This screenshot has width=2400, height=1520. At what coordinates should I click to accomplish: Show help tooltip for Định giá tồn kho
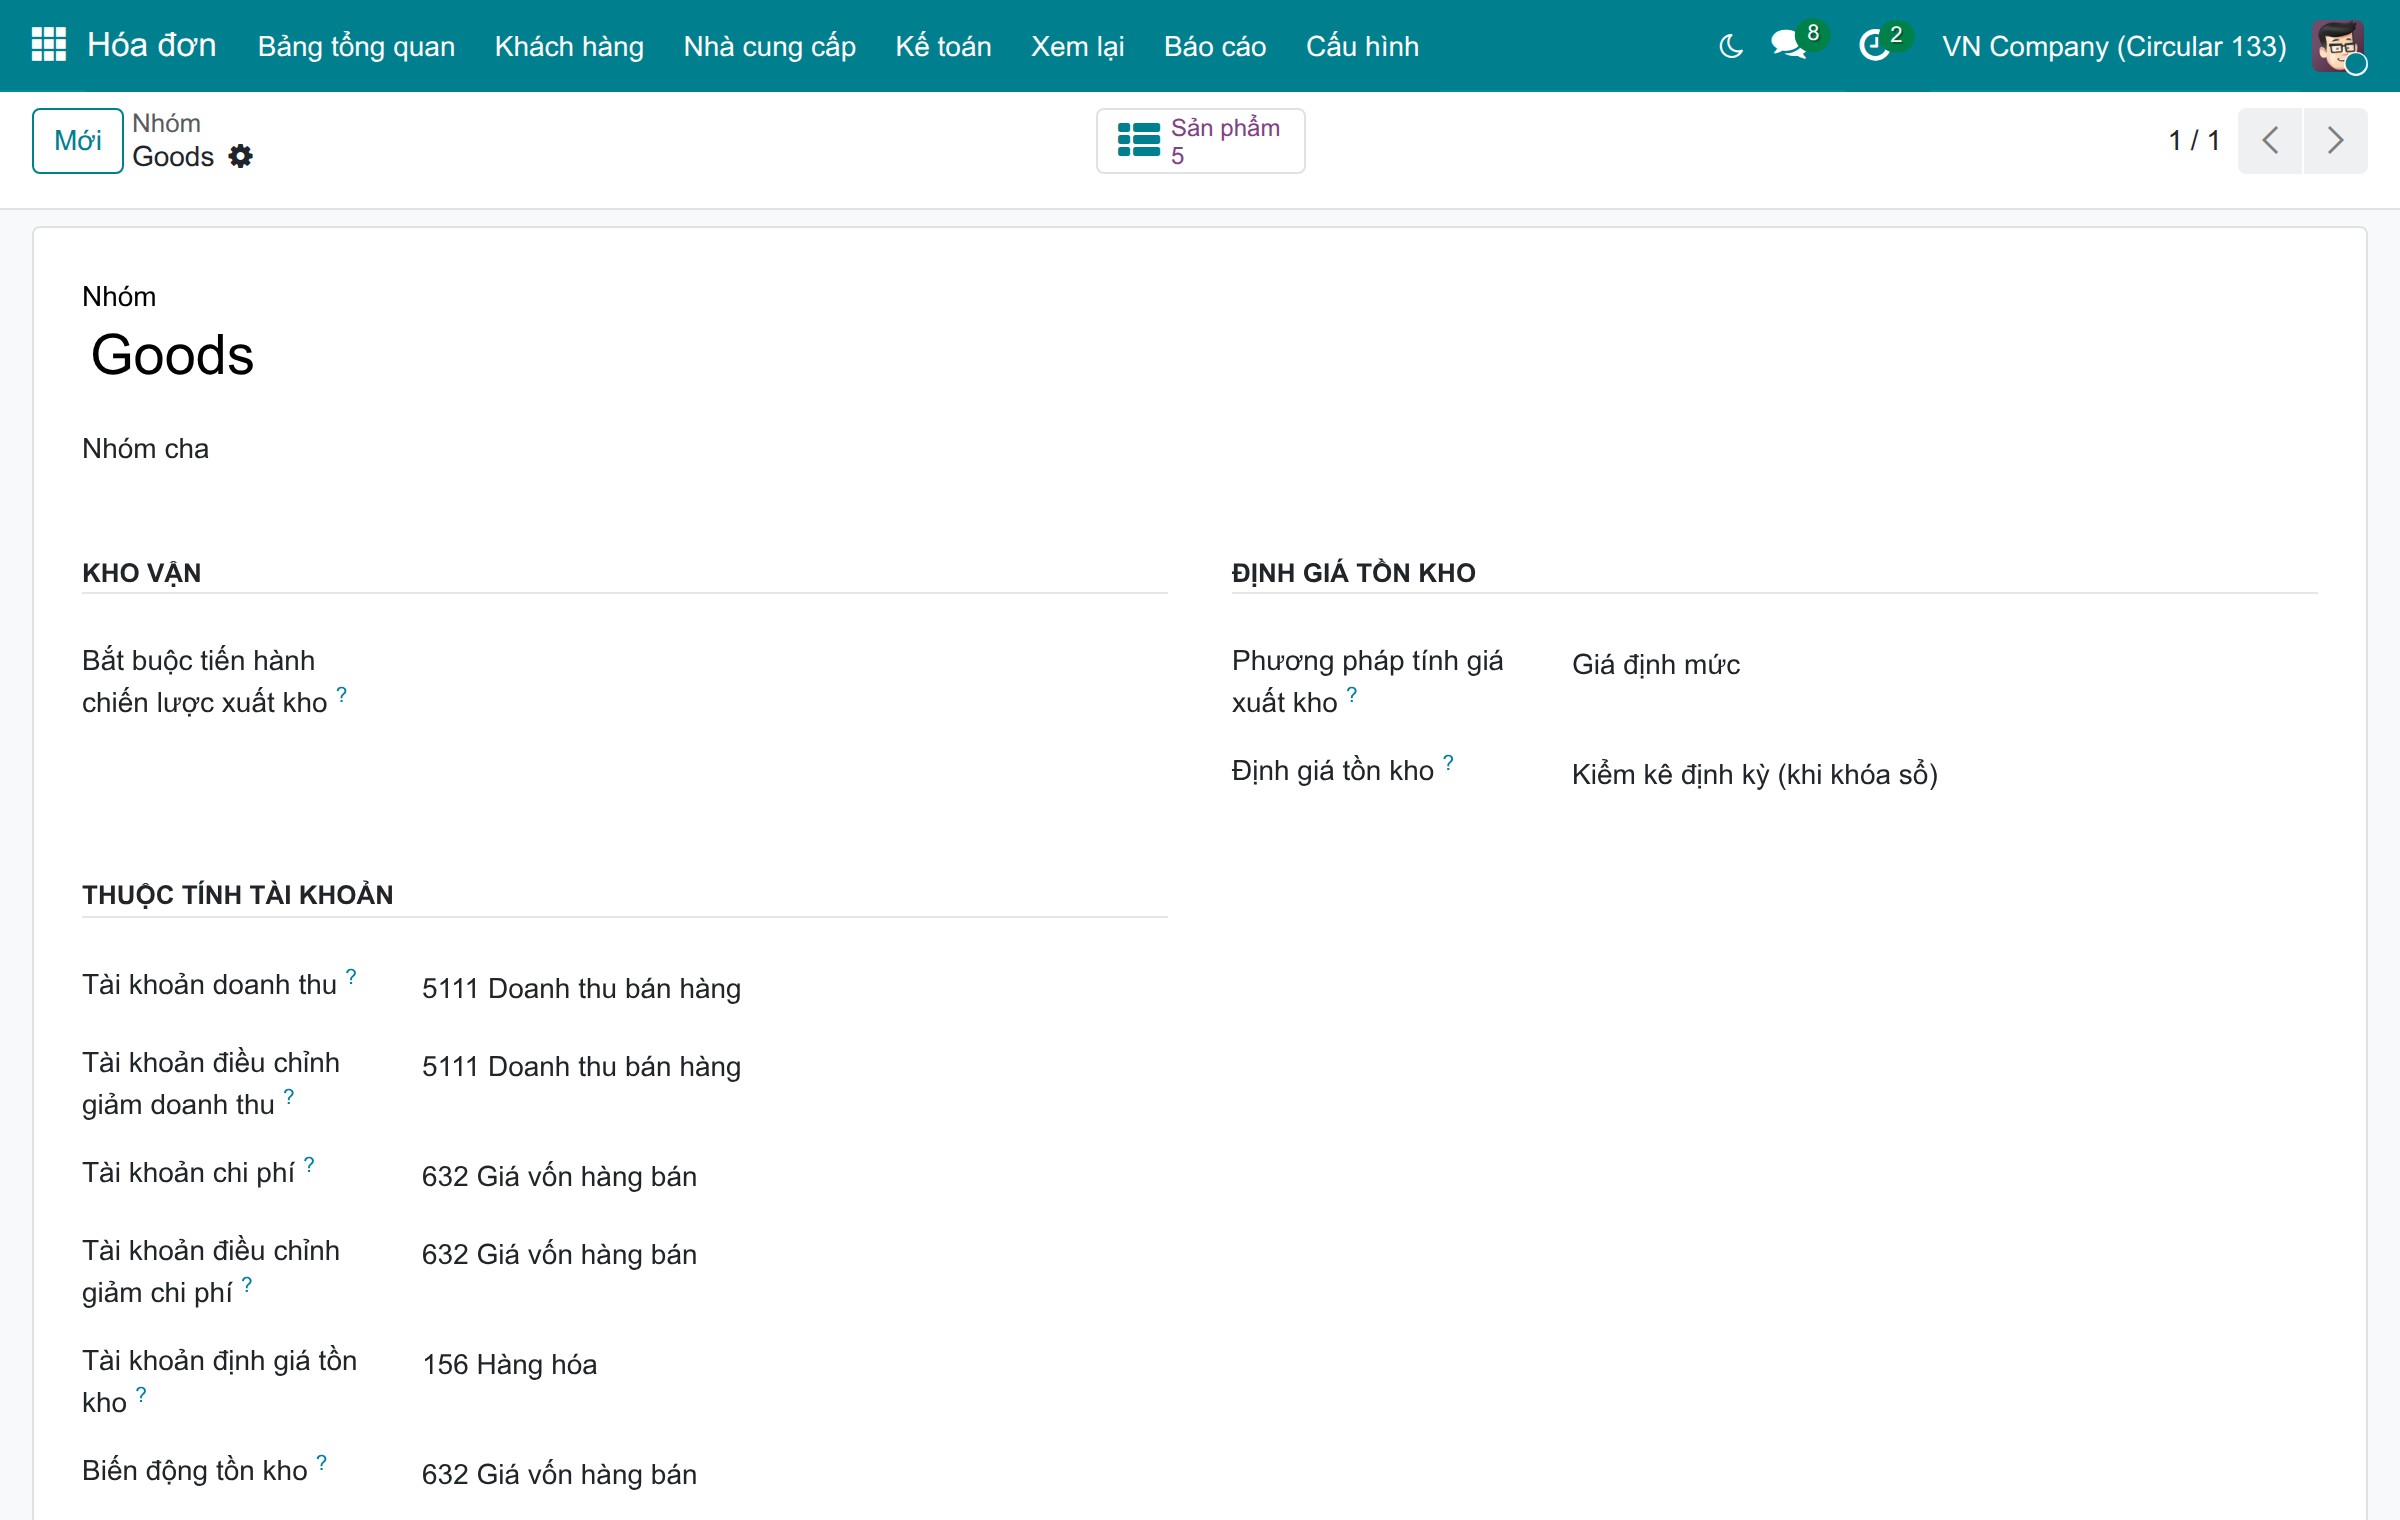[1448, 762]
